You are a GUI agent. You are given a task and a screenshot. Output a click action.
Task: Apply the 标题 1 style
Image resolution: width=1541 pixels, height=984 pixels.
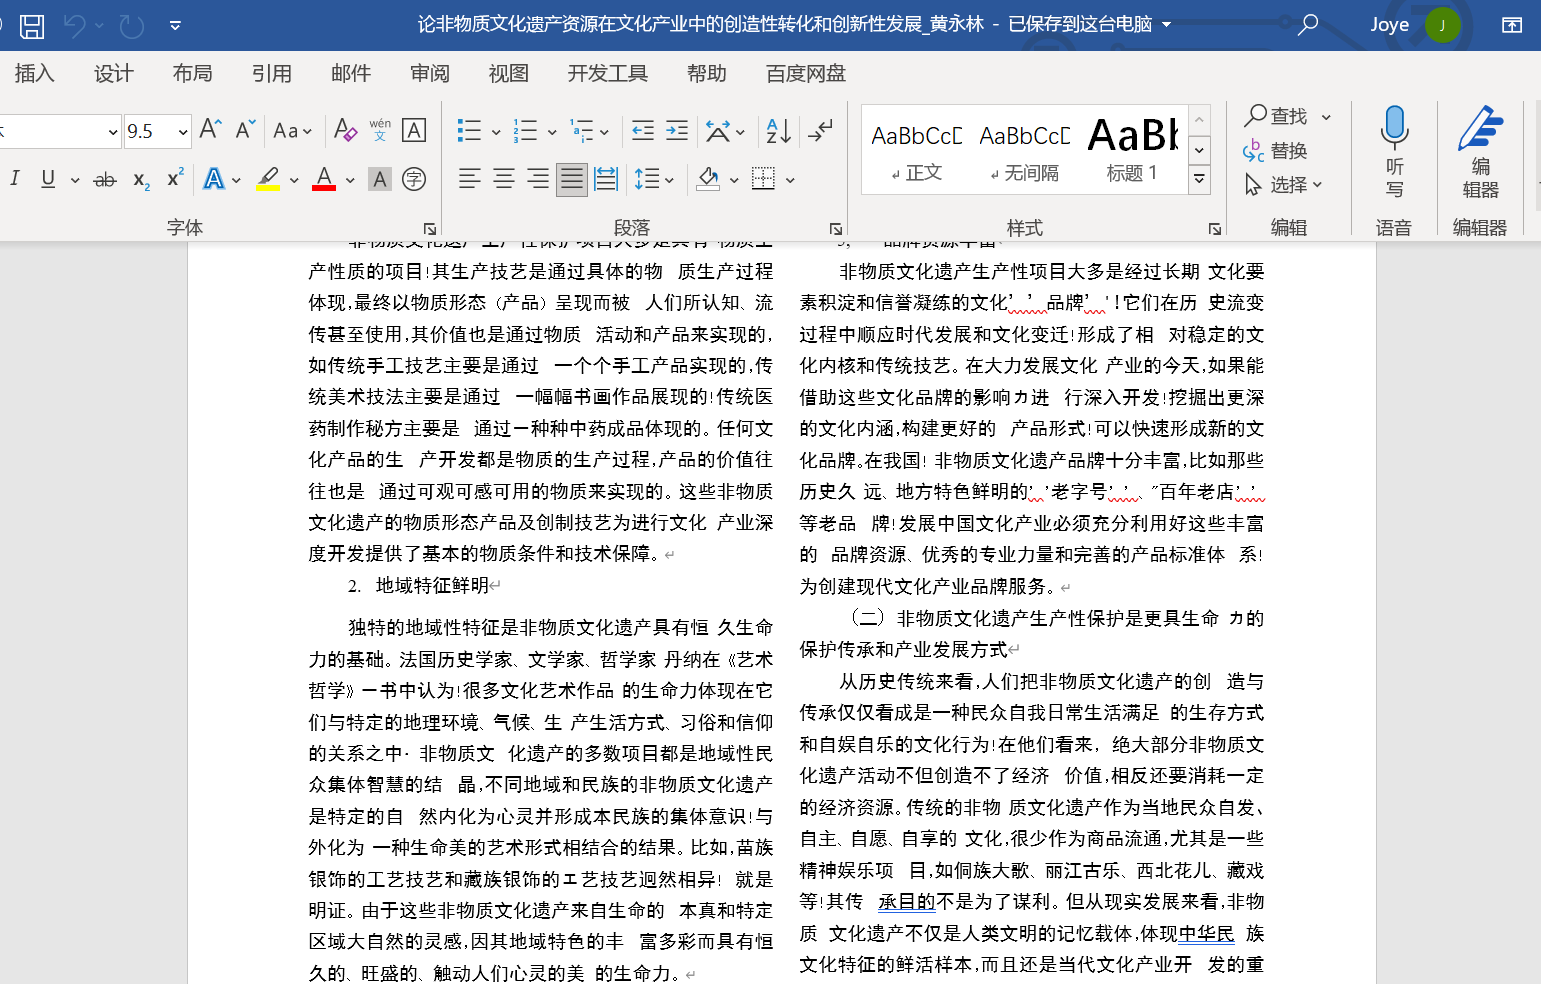pyautogui.click(x=1133, y=151)
